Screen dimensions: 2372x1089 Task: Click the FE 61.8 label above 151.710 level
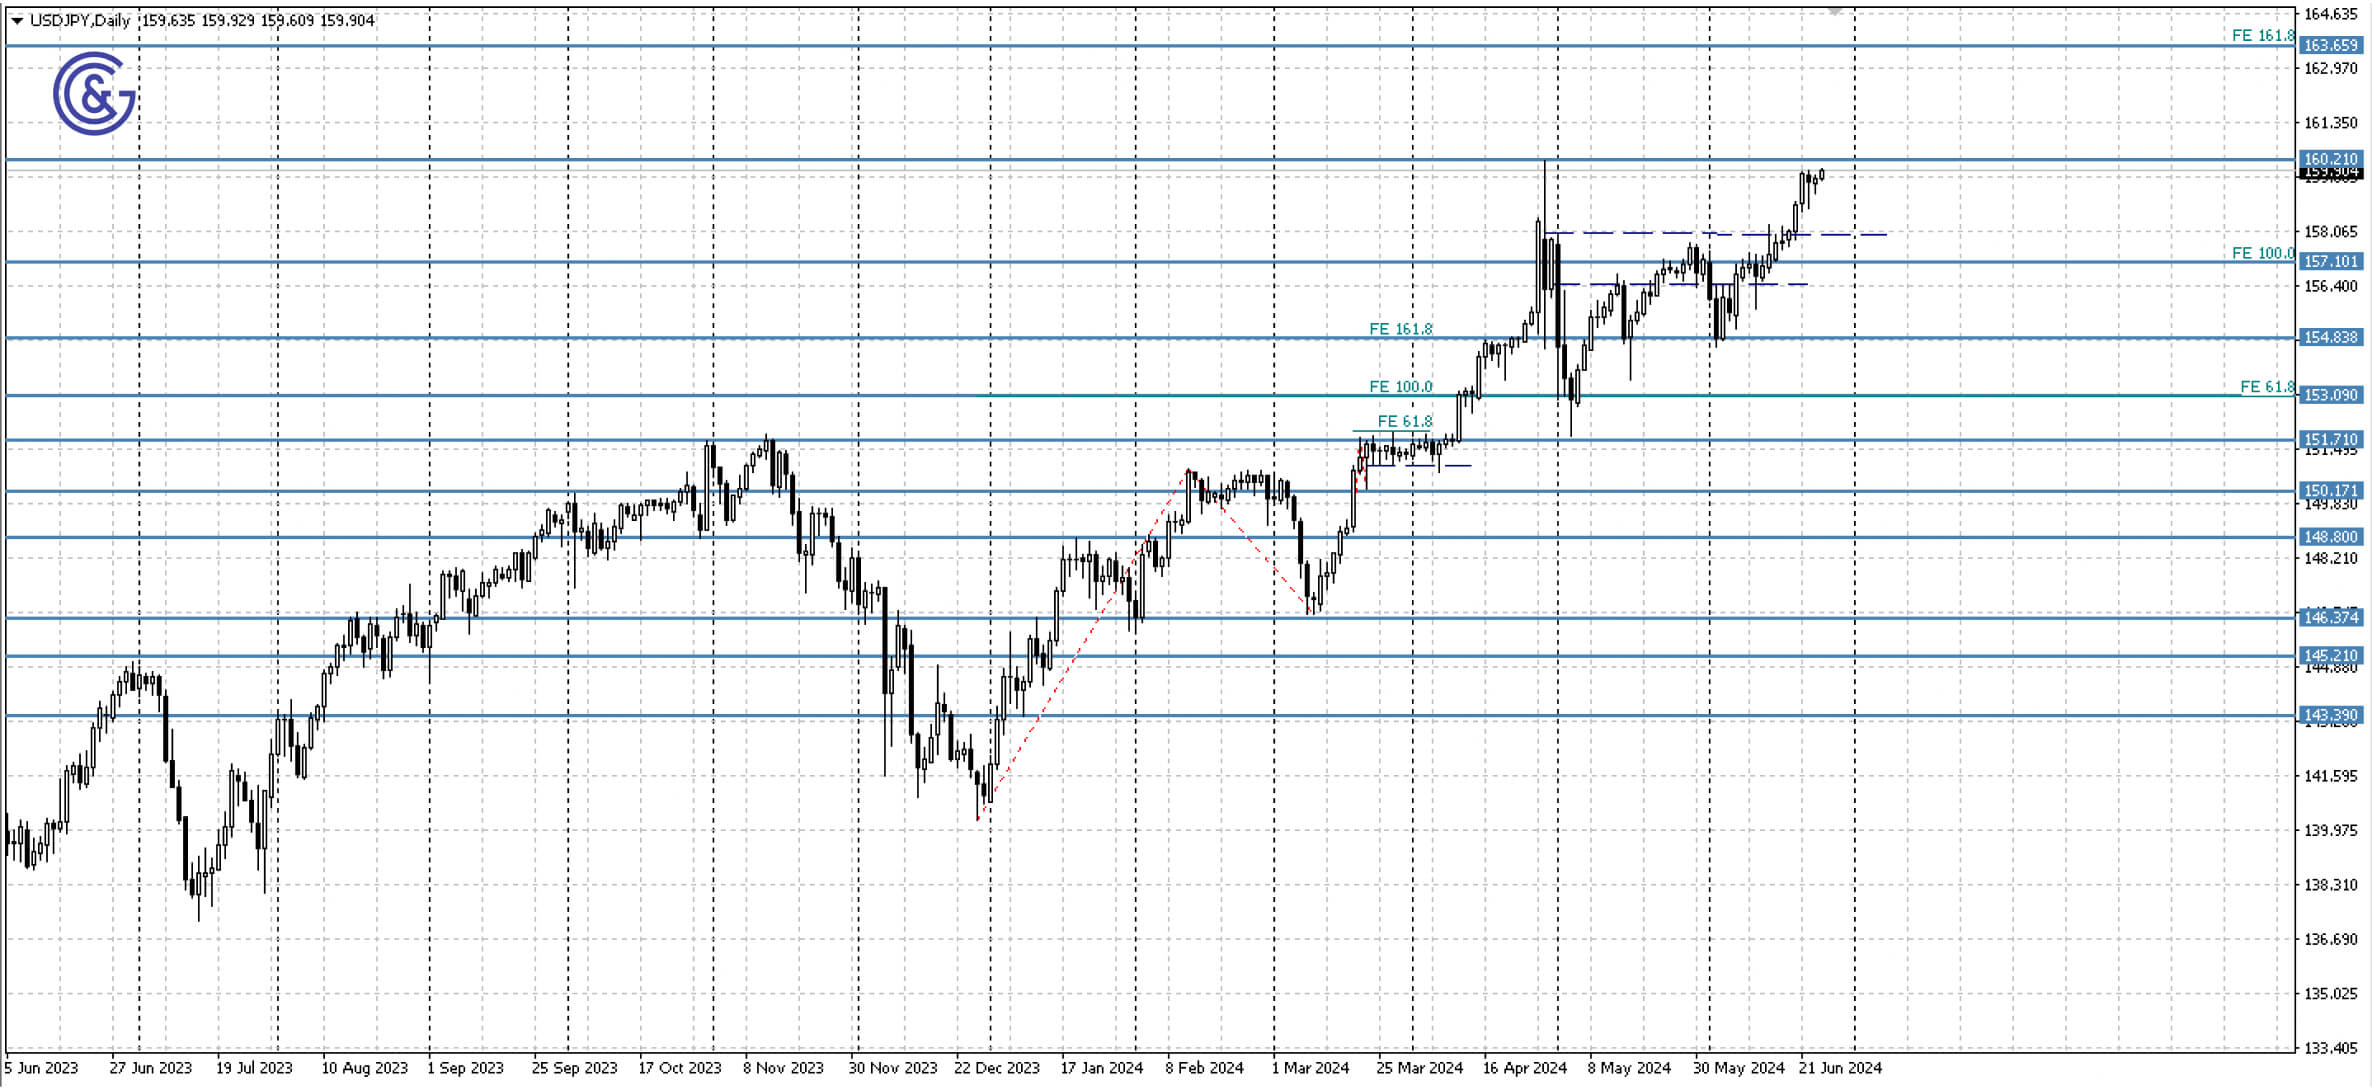[x=1404, y=422]
